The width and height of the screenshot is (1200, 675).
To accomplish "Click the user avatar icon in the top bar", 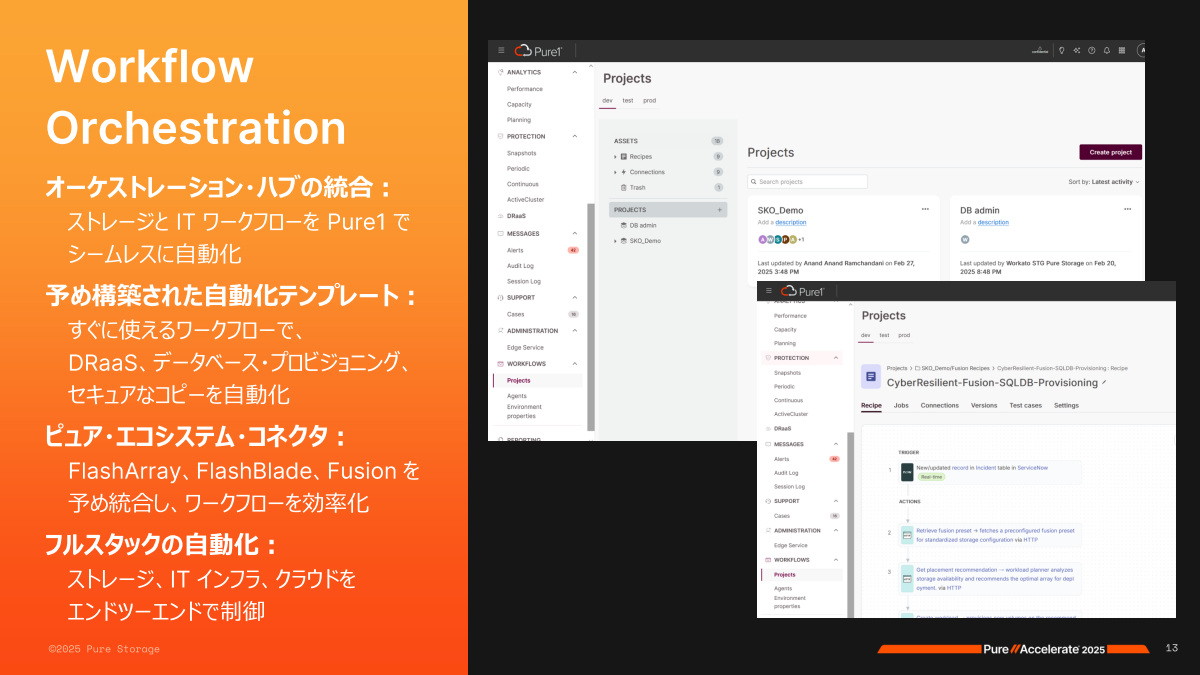I will (1141, 50).
